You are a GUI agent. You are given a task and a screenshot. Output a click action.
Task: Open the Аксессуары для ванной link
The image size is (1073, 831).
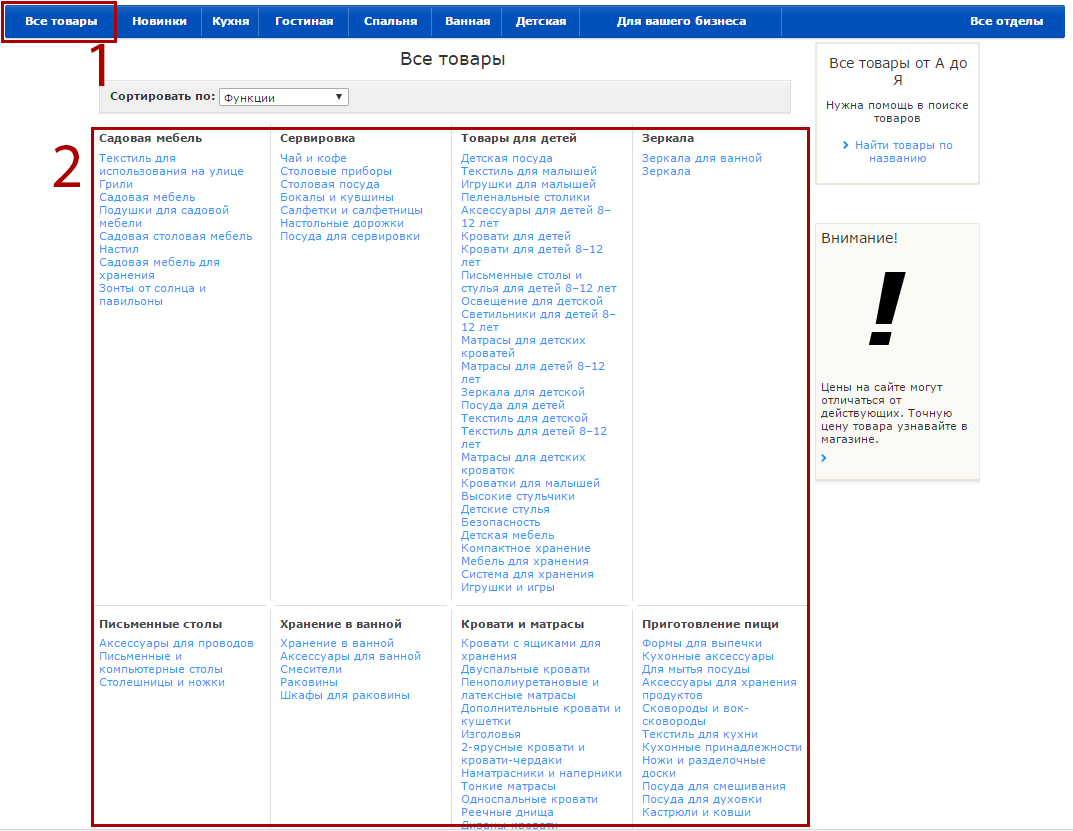pyautogui.click(x=350, y=656)
